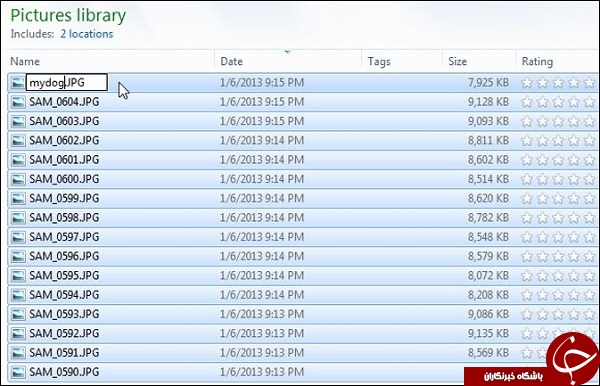Image resolution: width=600 pixels, height=386 pixels.
Task: Click the file icon for SAM_0599.JPG
Action: pyautogui.click(x=18, y=198)
